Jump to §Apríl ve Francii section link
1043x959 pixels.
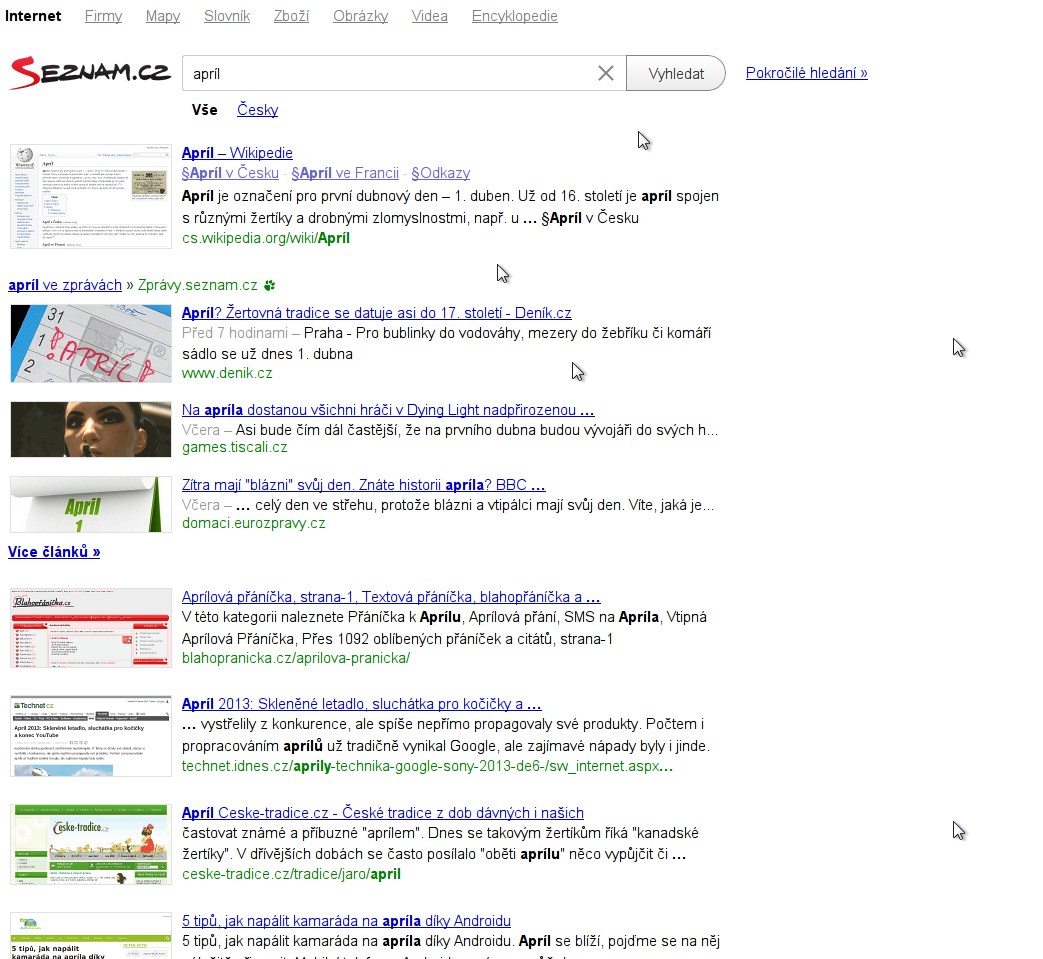pos(345,173)
